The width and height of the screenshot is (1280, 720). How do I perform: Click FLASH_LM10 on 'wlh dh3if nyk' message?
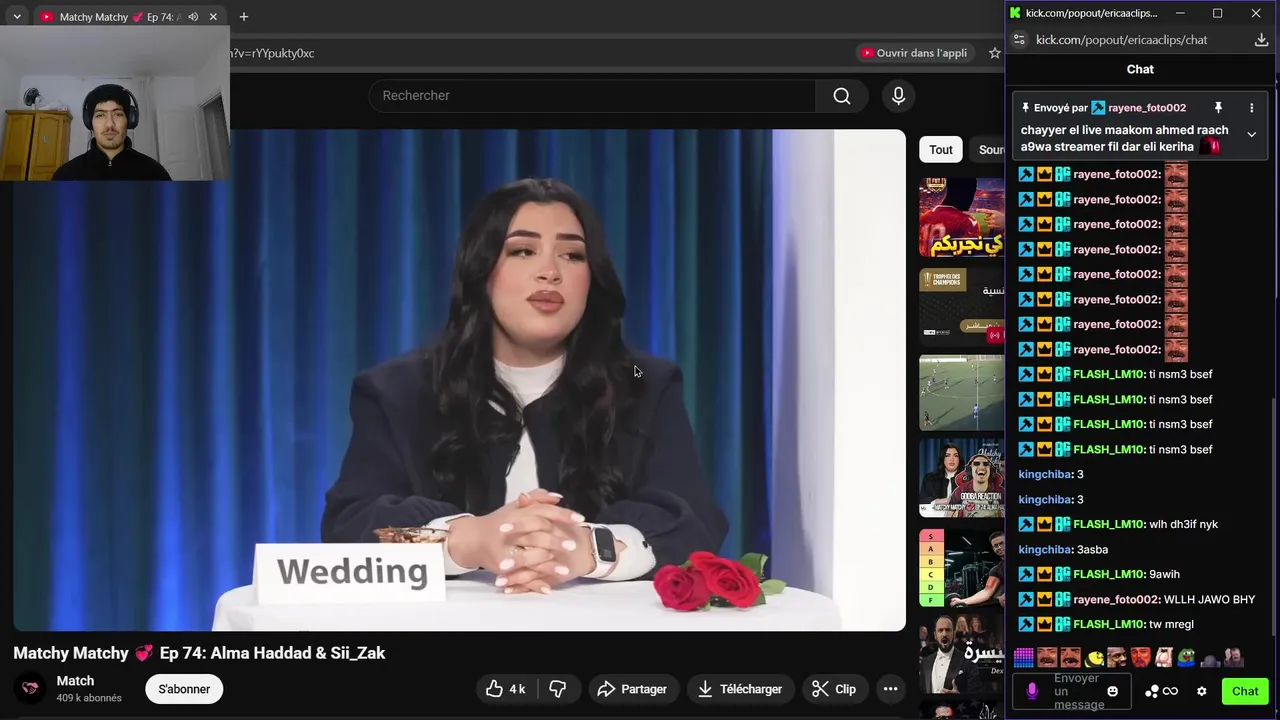click(x=1108, y=524)
